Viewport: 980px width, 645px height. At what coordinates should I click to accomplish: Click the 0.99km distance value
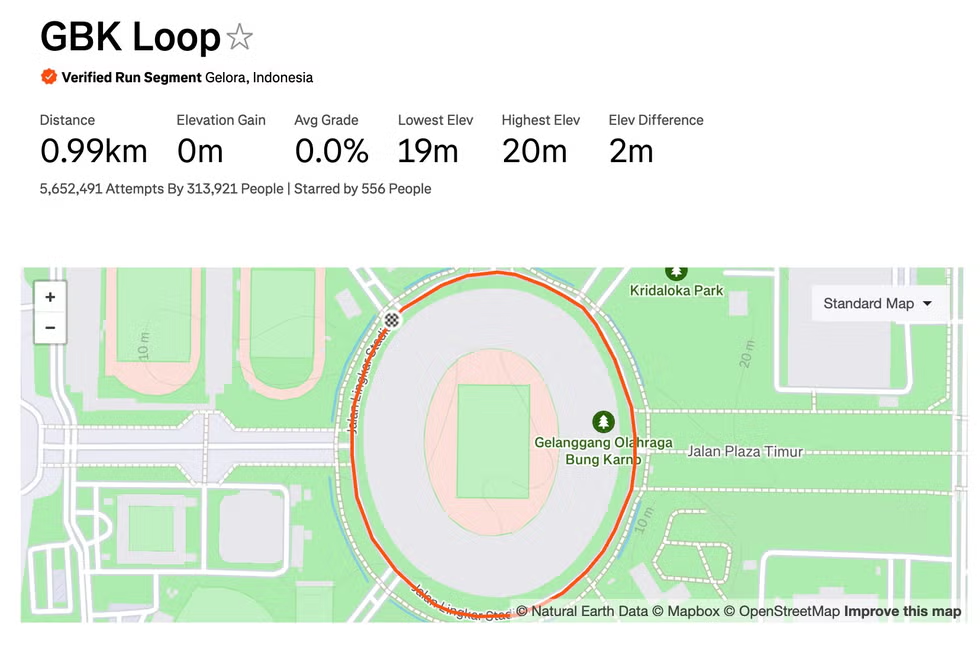tap(94, 151)
